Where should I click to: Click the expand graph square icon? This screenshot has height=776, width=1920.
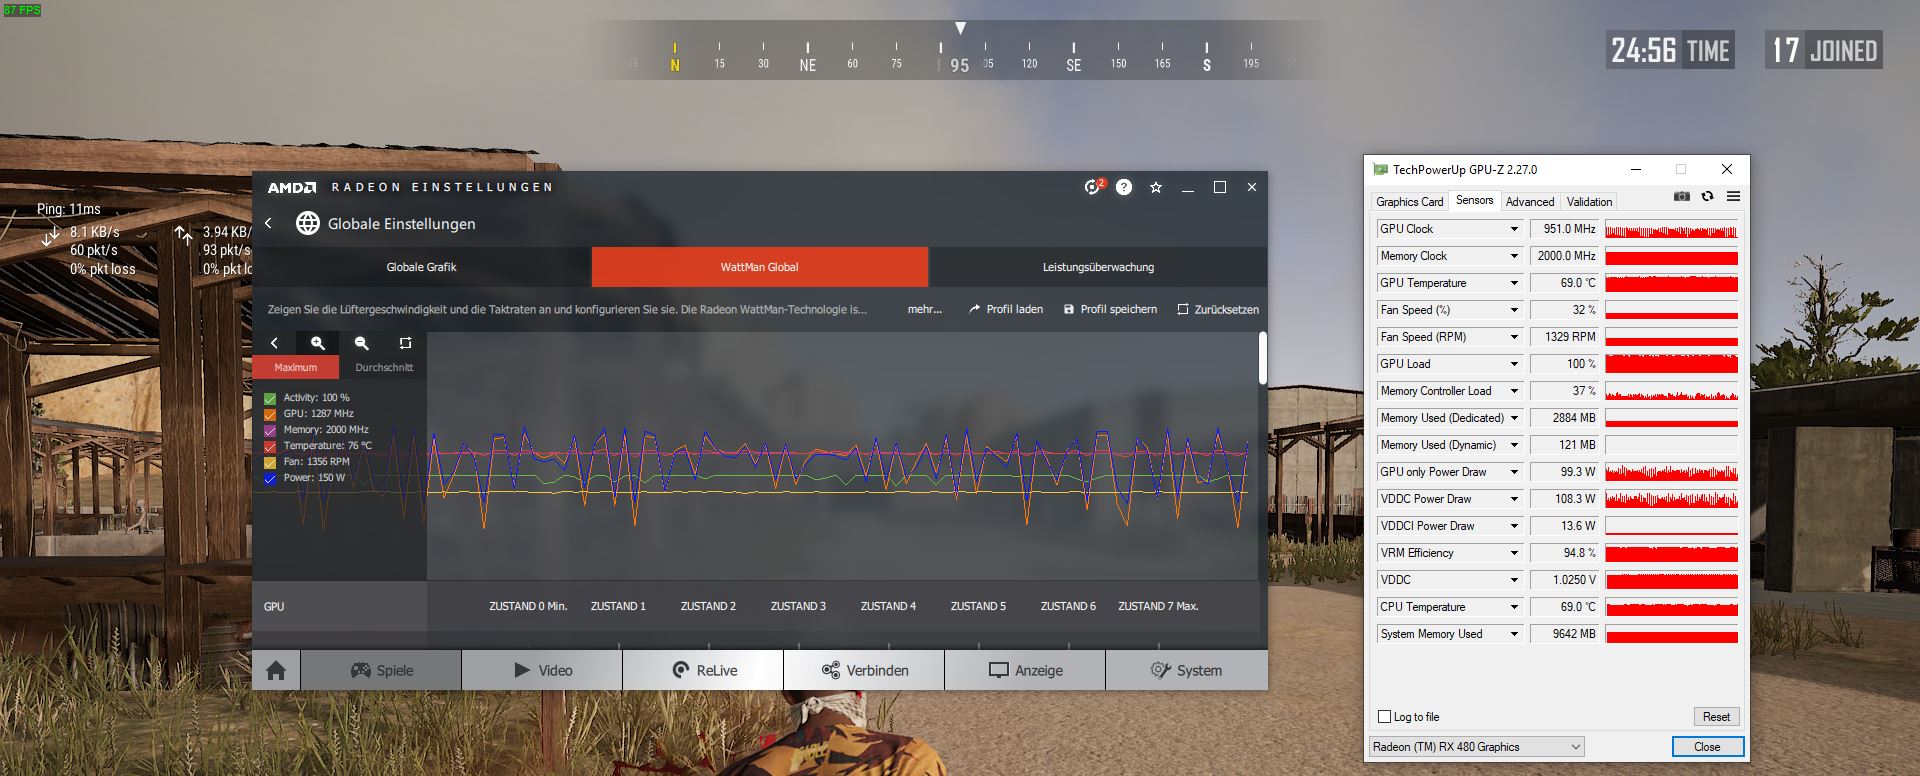[x=405, y=343]
